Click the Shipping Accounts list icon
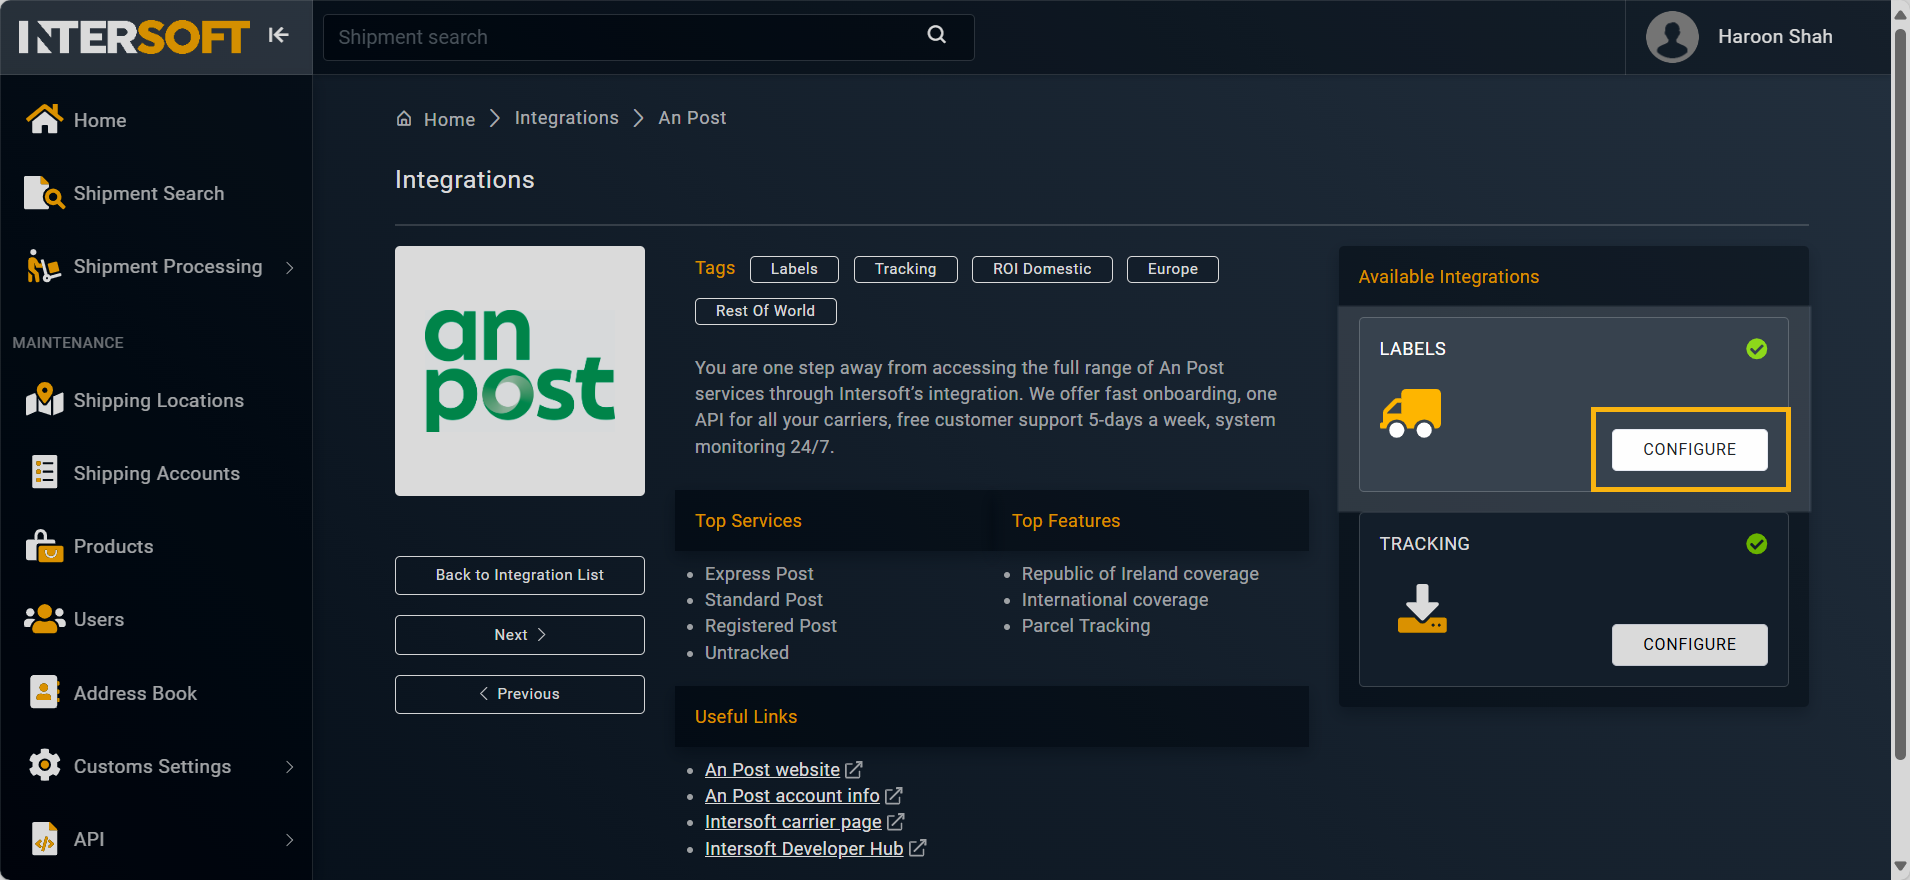 coord(44,472)
